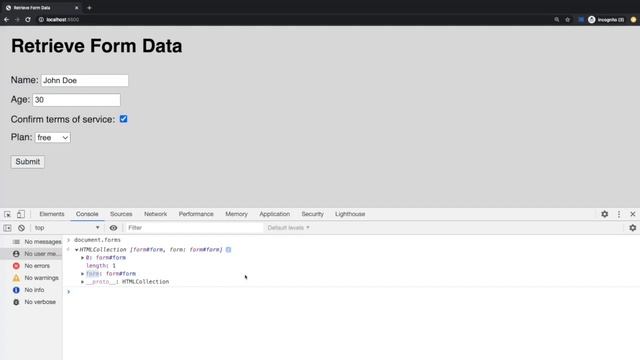Viewport: 640px width, 360px height.
Task: Reload the localhost page
Action: [28, 20]
